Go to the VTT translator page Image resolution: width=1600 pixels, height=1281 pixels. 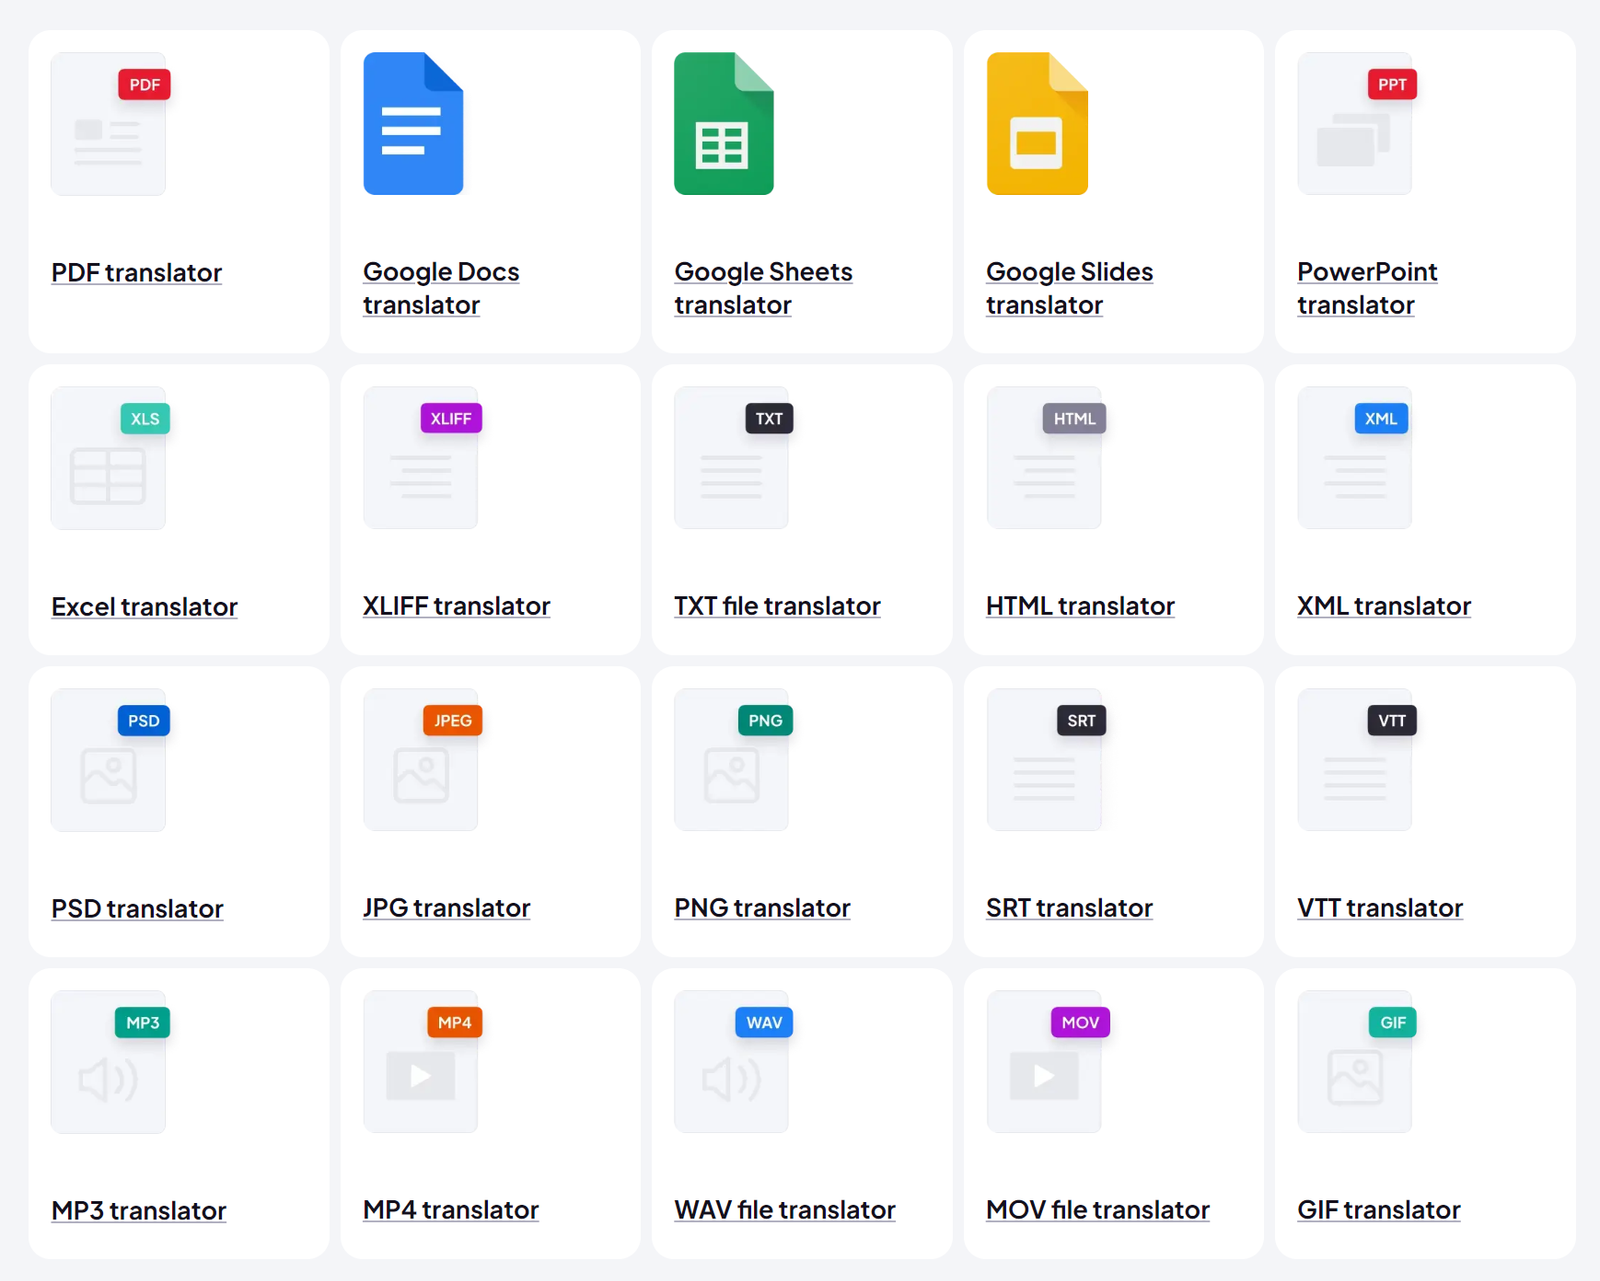(x=1380, y=908)
